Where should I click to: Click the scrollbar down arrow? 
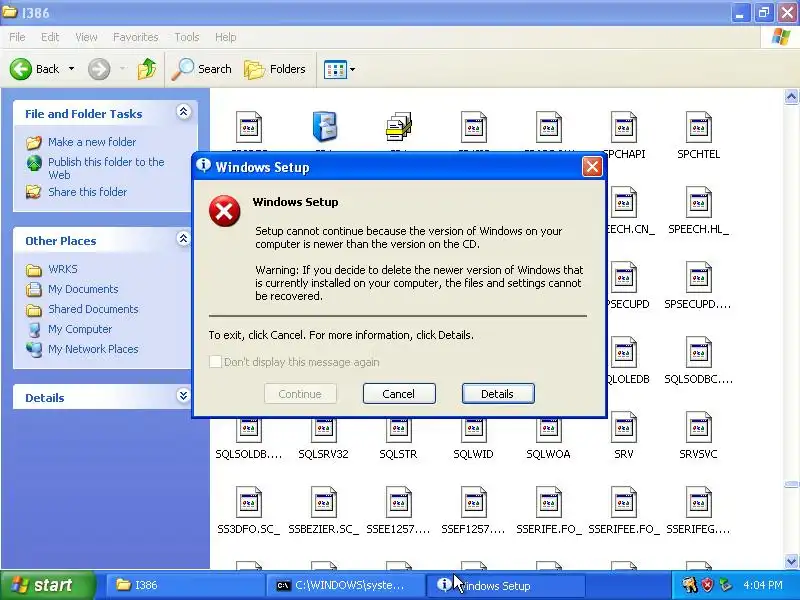click(791, 561)
